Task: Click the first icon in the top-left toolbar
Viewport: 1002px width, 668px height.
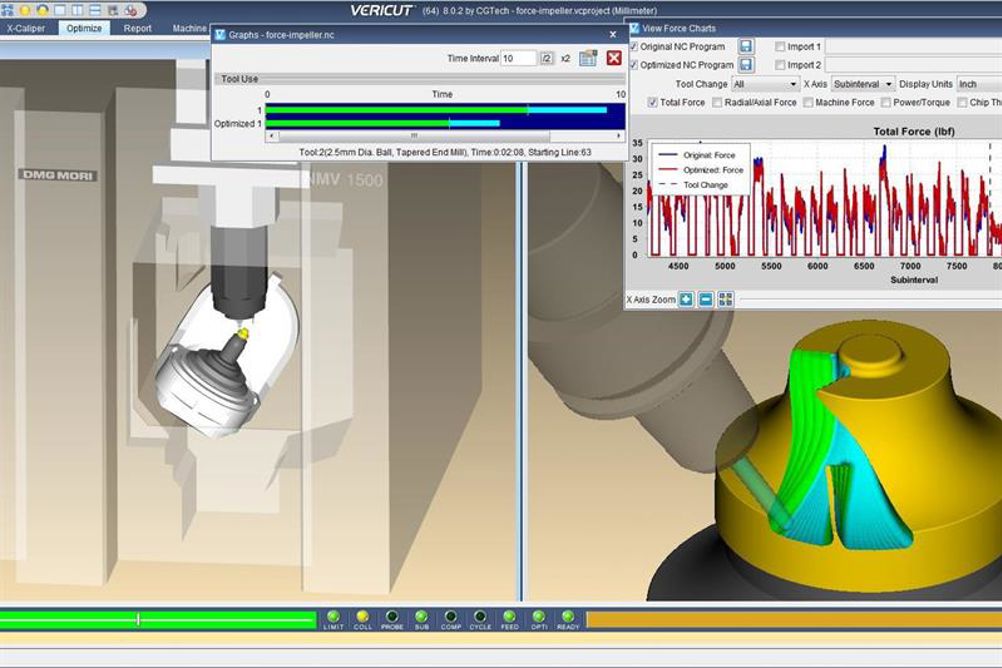Action: [x=8, y=10]
